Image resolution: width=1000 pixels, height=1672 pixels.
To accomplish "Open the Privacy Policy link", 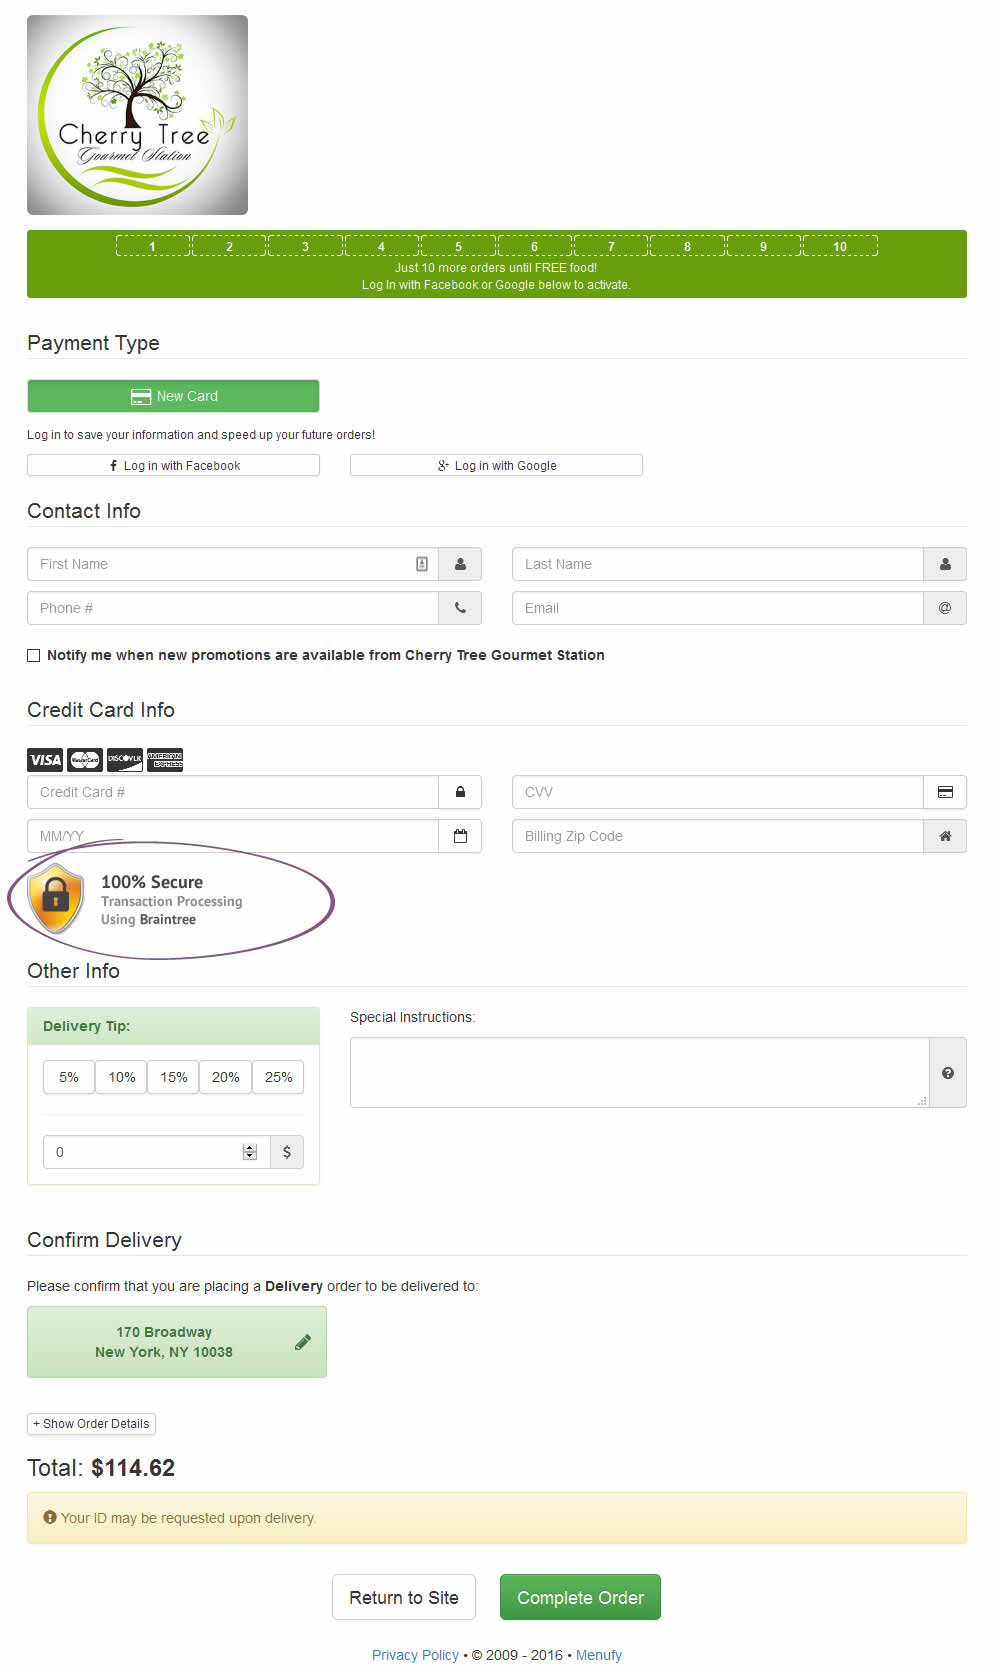I will [x=415, y=1655].
